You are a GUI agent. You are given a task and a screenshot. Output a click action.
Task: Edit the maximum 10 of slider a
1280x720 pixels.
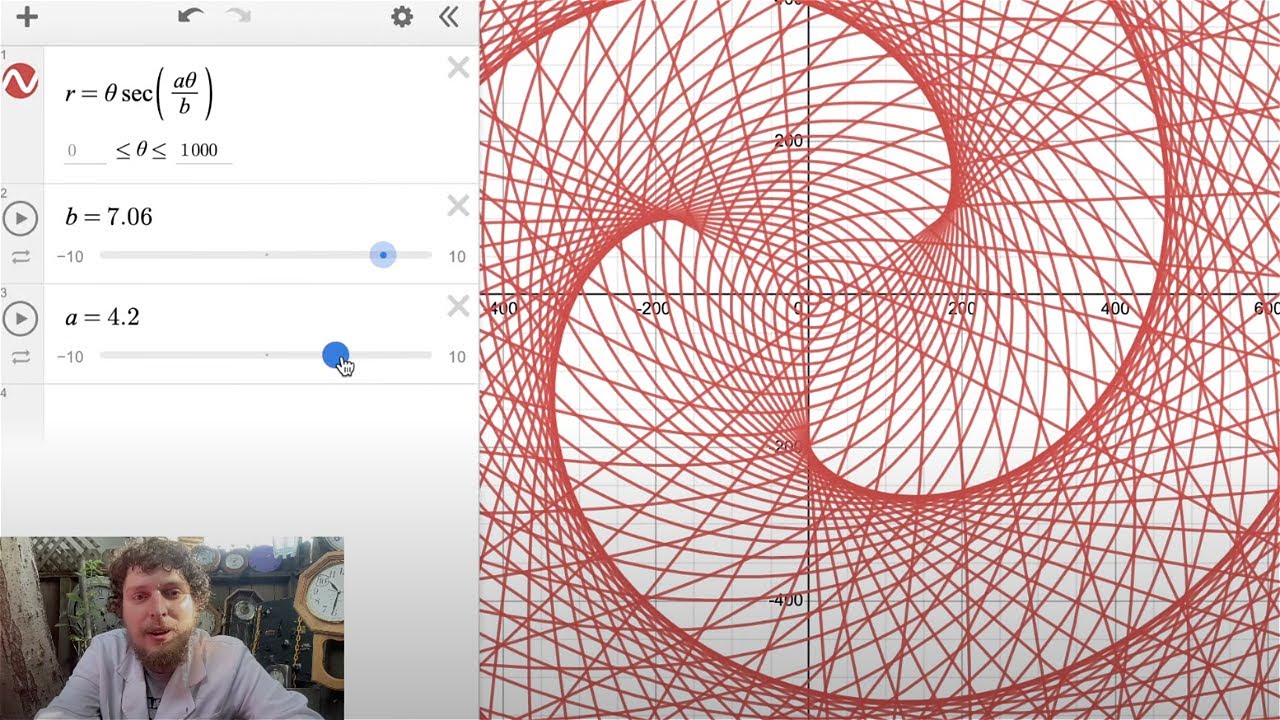click(457, 357)
